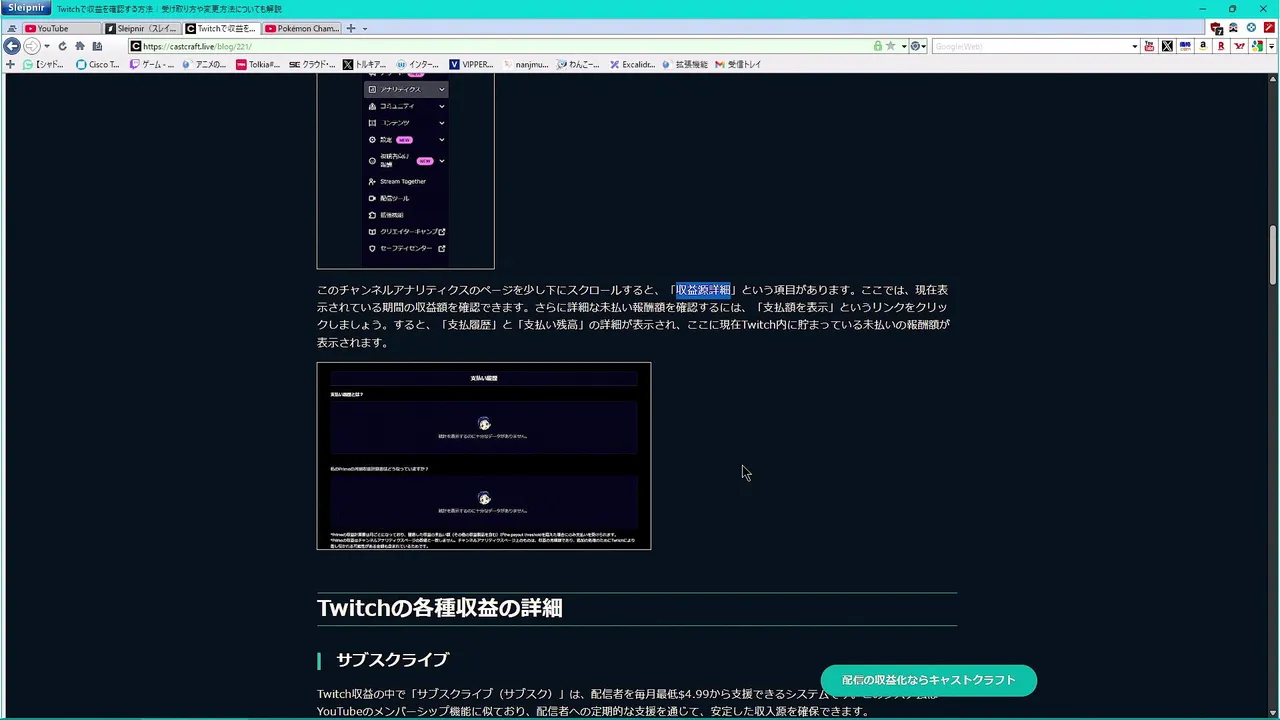Image resolution: width=1280 pixels, height=720 pixels.
Task: Click the blue circular extension icon
Action: pyautogui.click(x=1251, y=28)
